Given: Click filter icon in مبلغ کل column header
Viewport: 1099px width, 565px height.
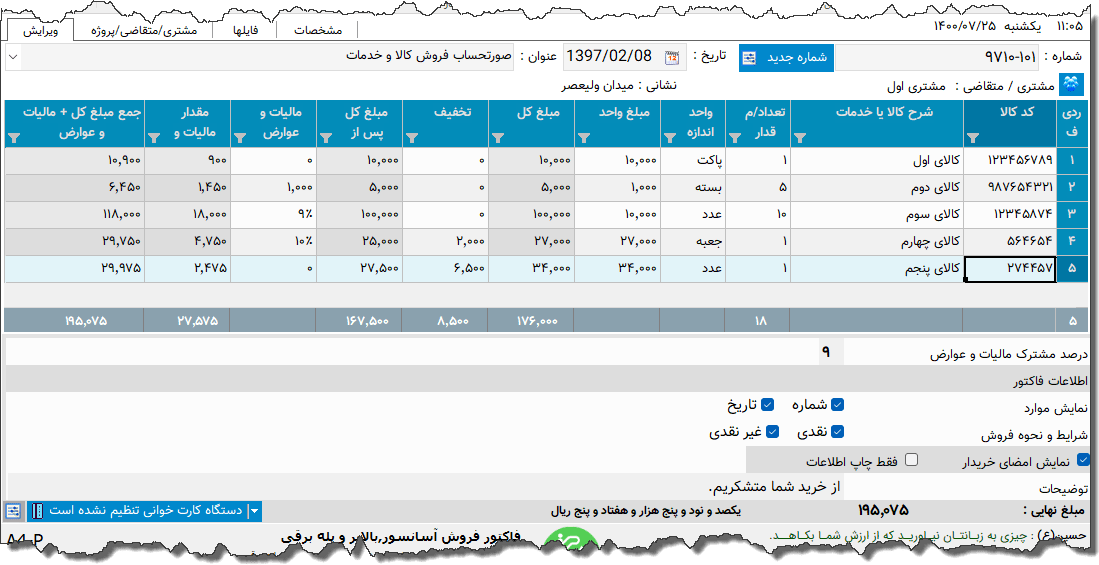Looking at the screenshot, I should click(498, 137).
